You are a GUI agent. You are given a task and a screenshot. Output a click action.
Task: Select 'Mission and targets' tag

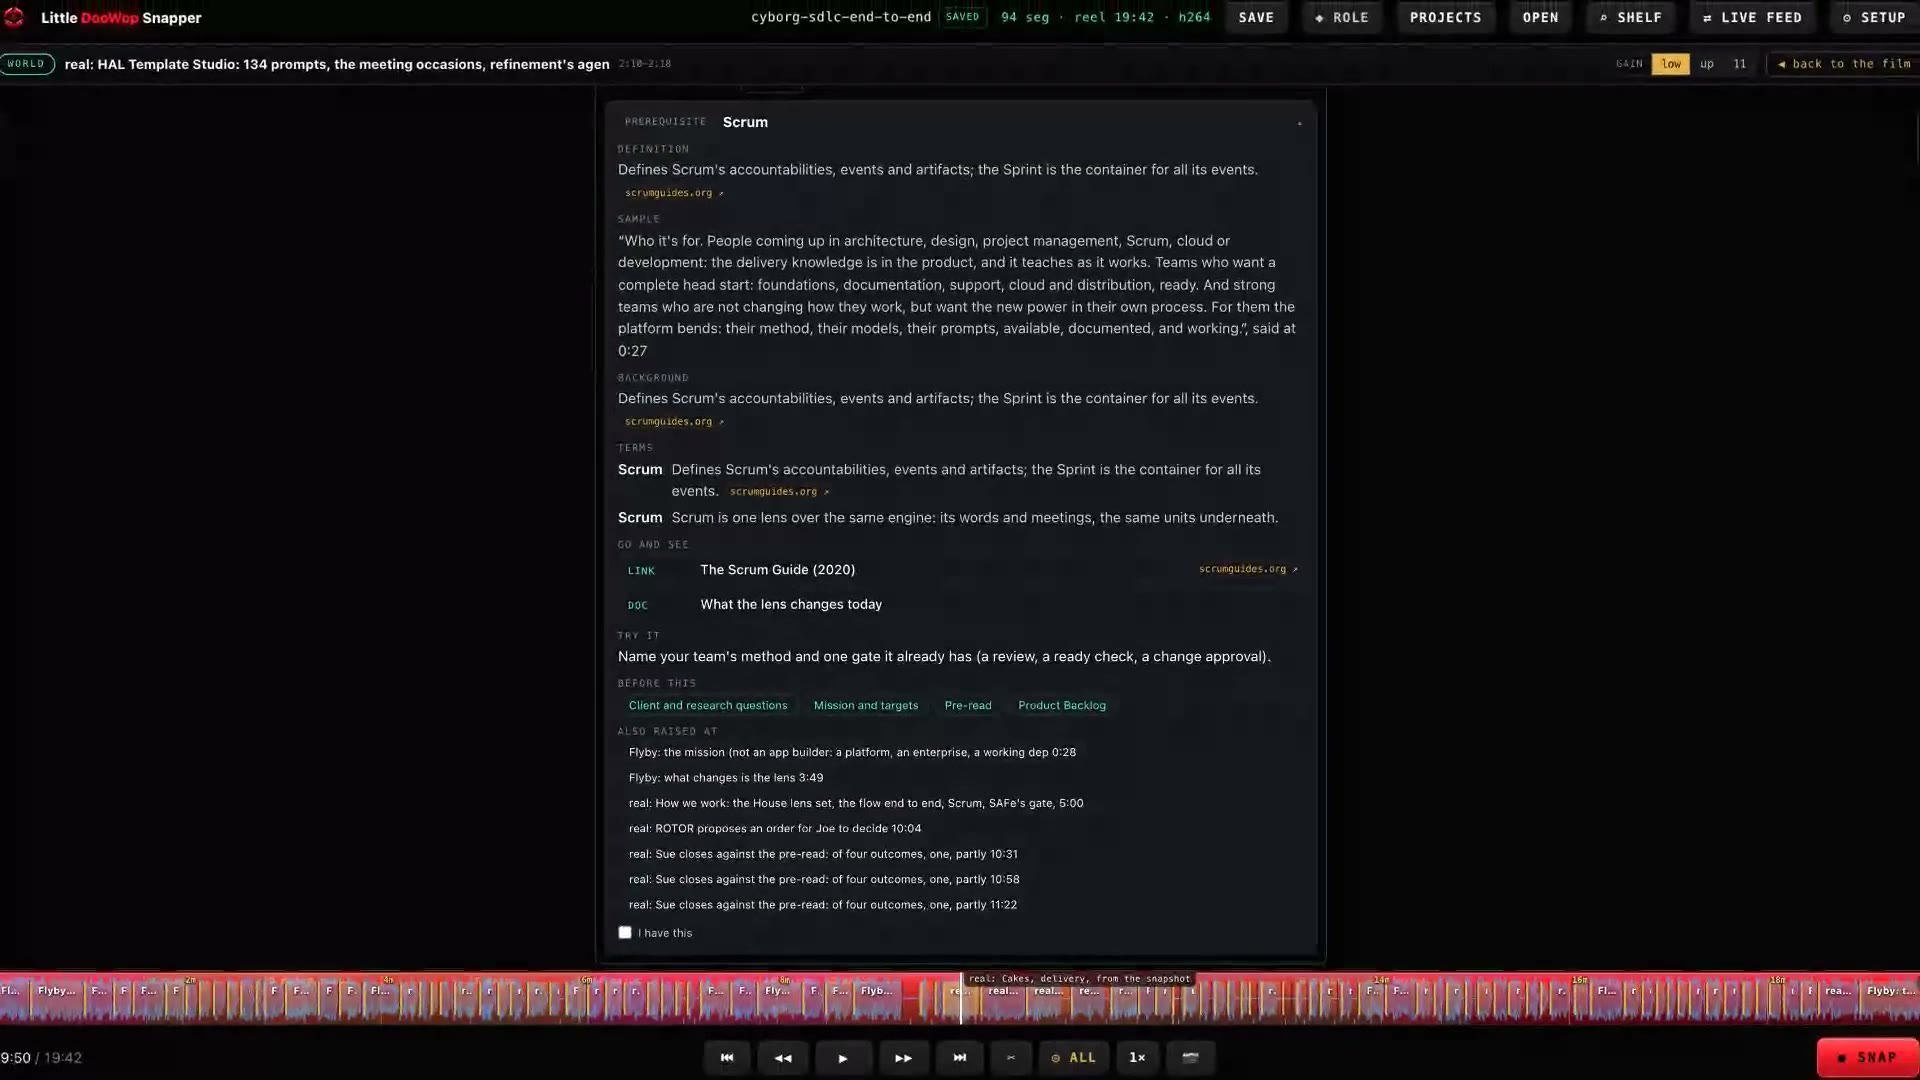click(x=866, y=705)
